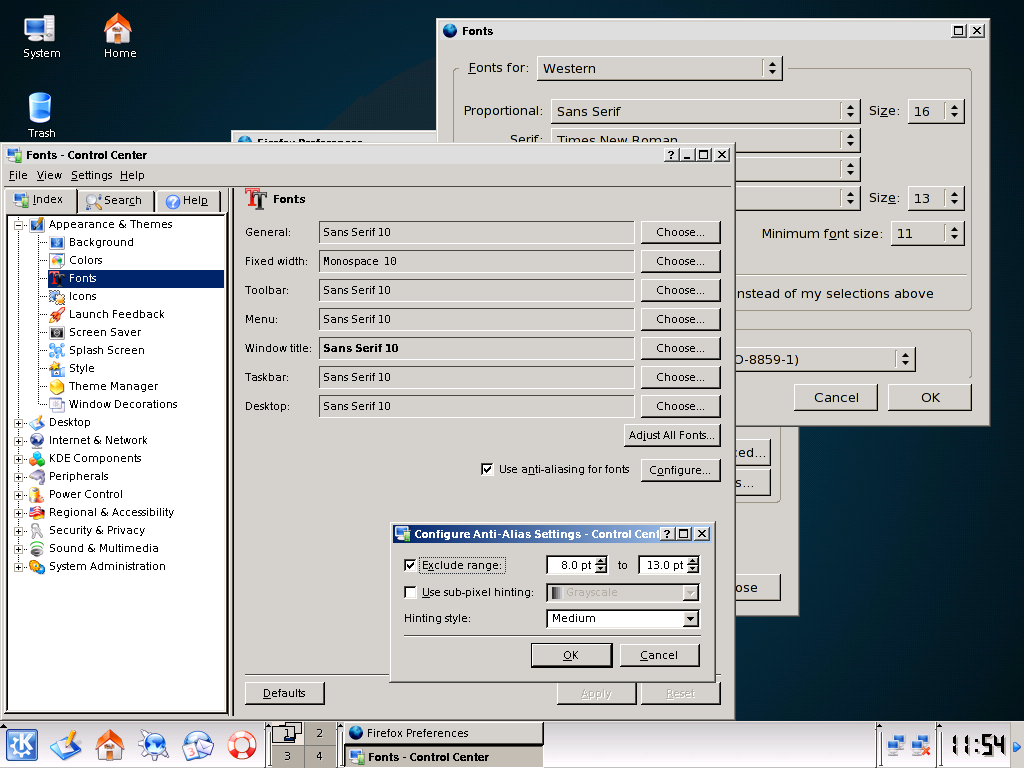1024x768 pixels.
Task: Expand the Desktop tree node
Action: click(19, 423)
